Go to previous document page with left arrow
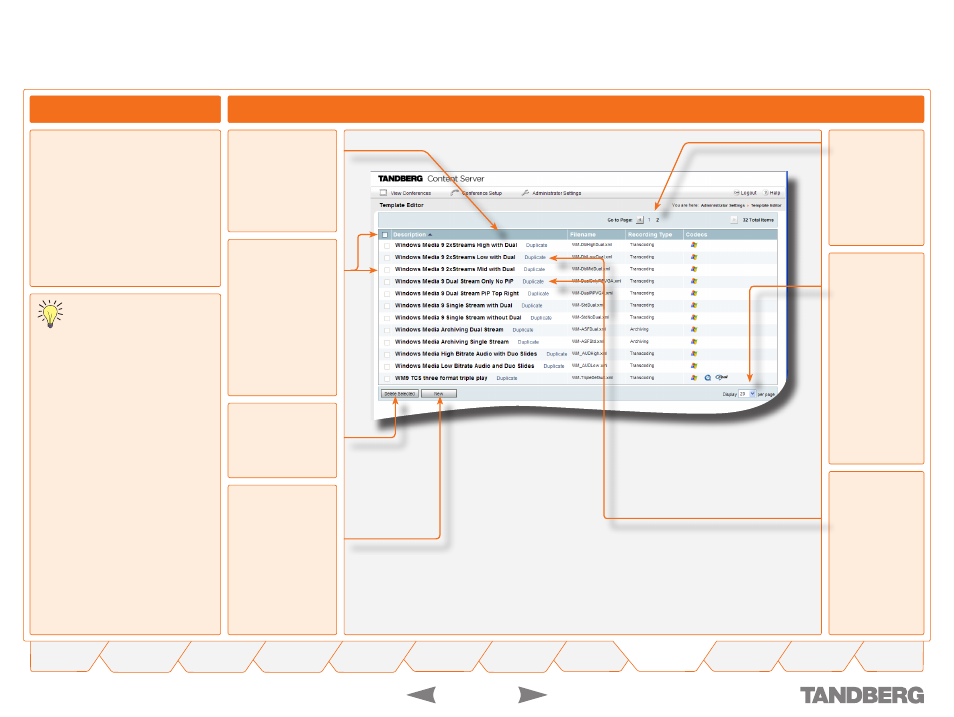The height and width of the screenshot is (717, 954). [421, 694]
